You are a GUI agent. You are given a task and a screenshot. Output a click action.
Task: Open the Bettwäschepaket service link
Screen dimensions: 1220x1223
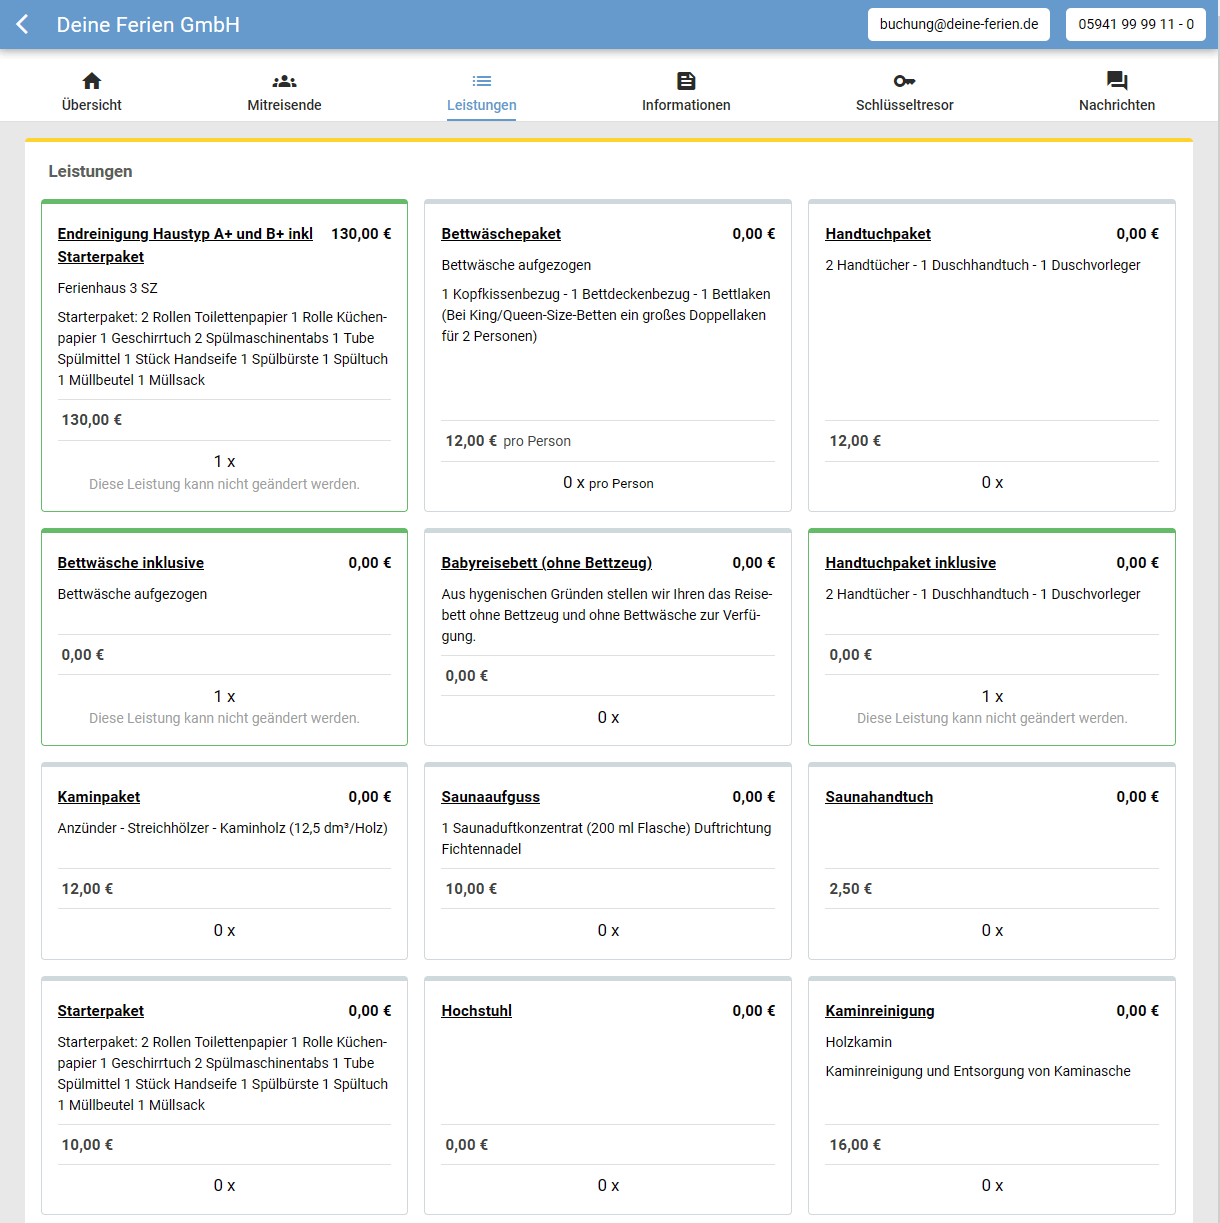501,234
